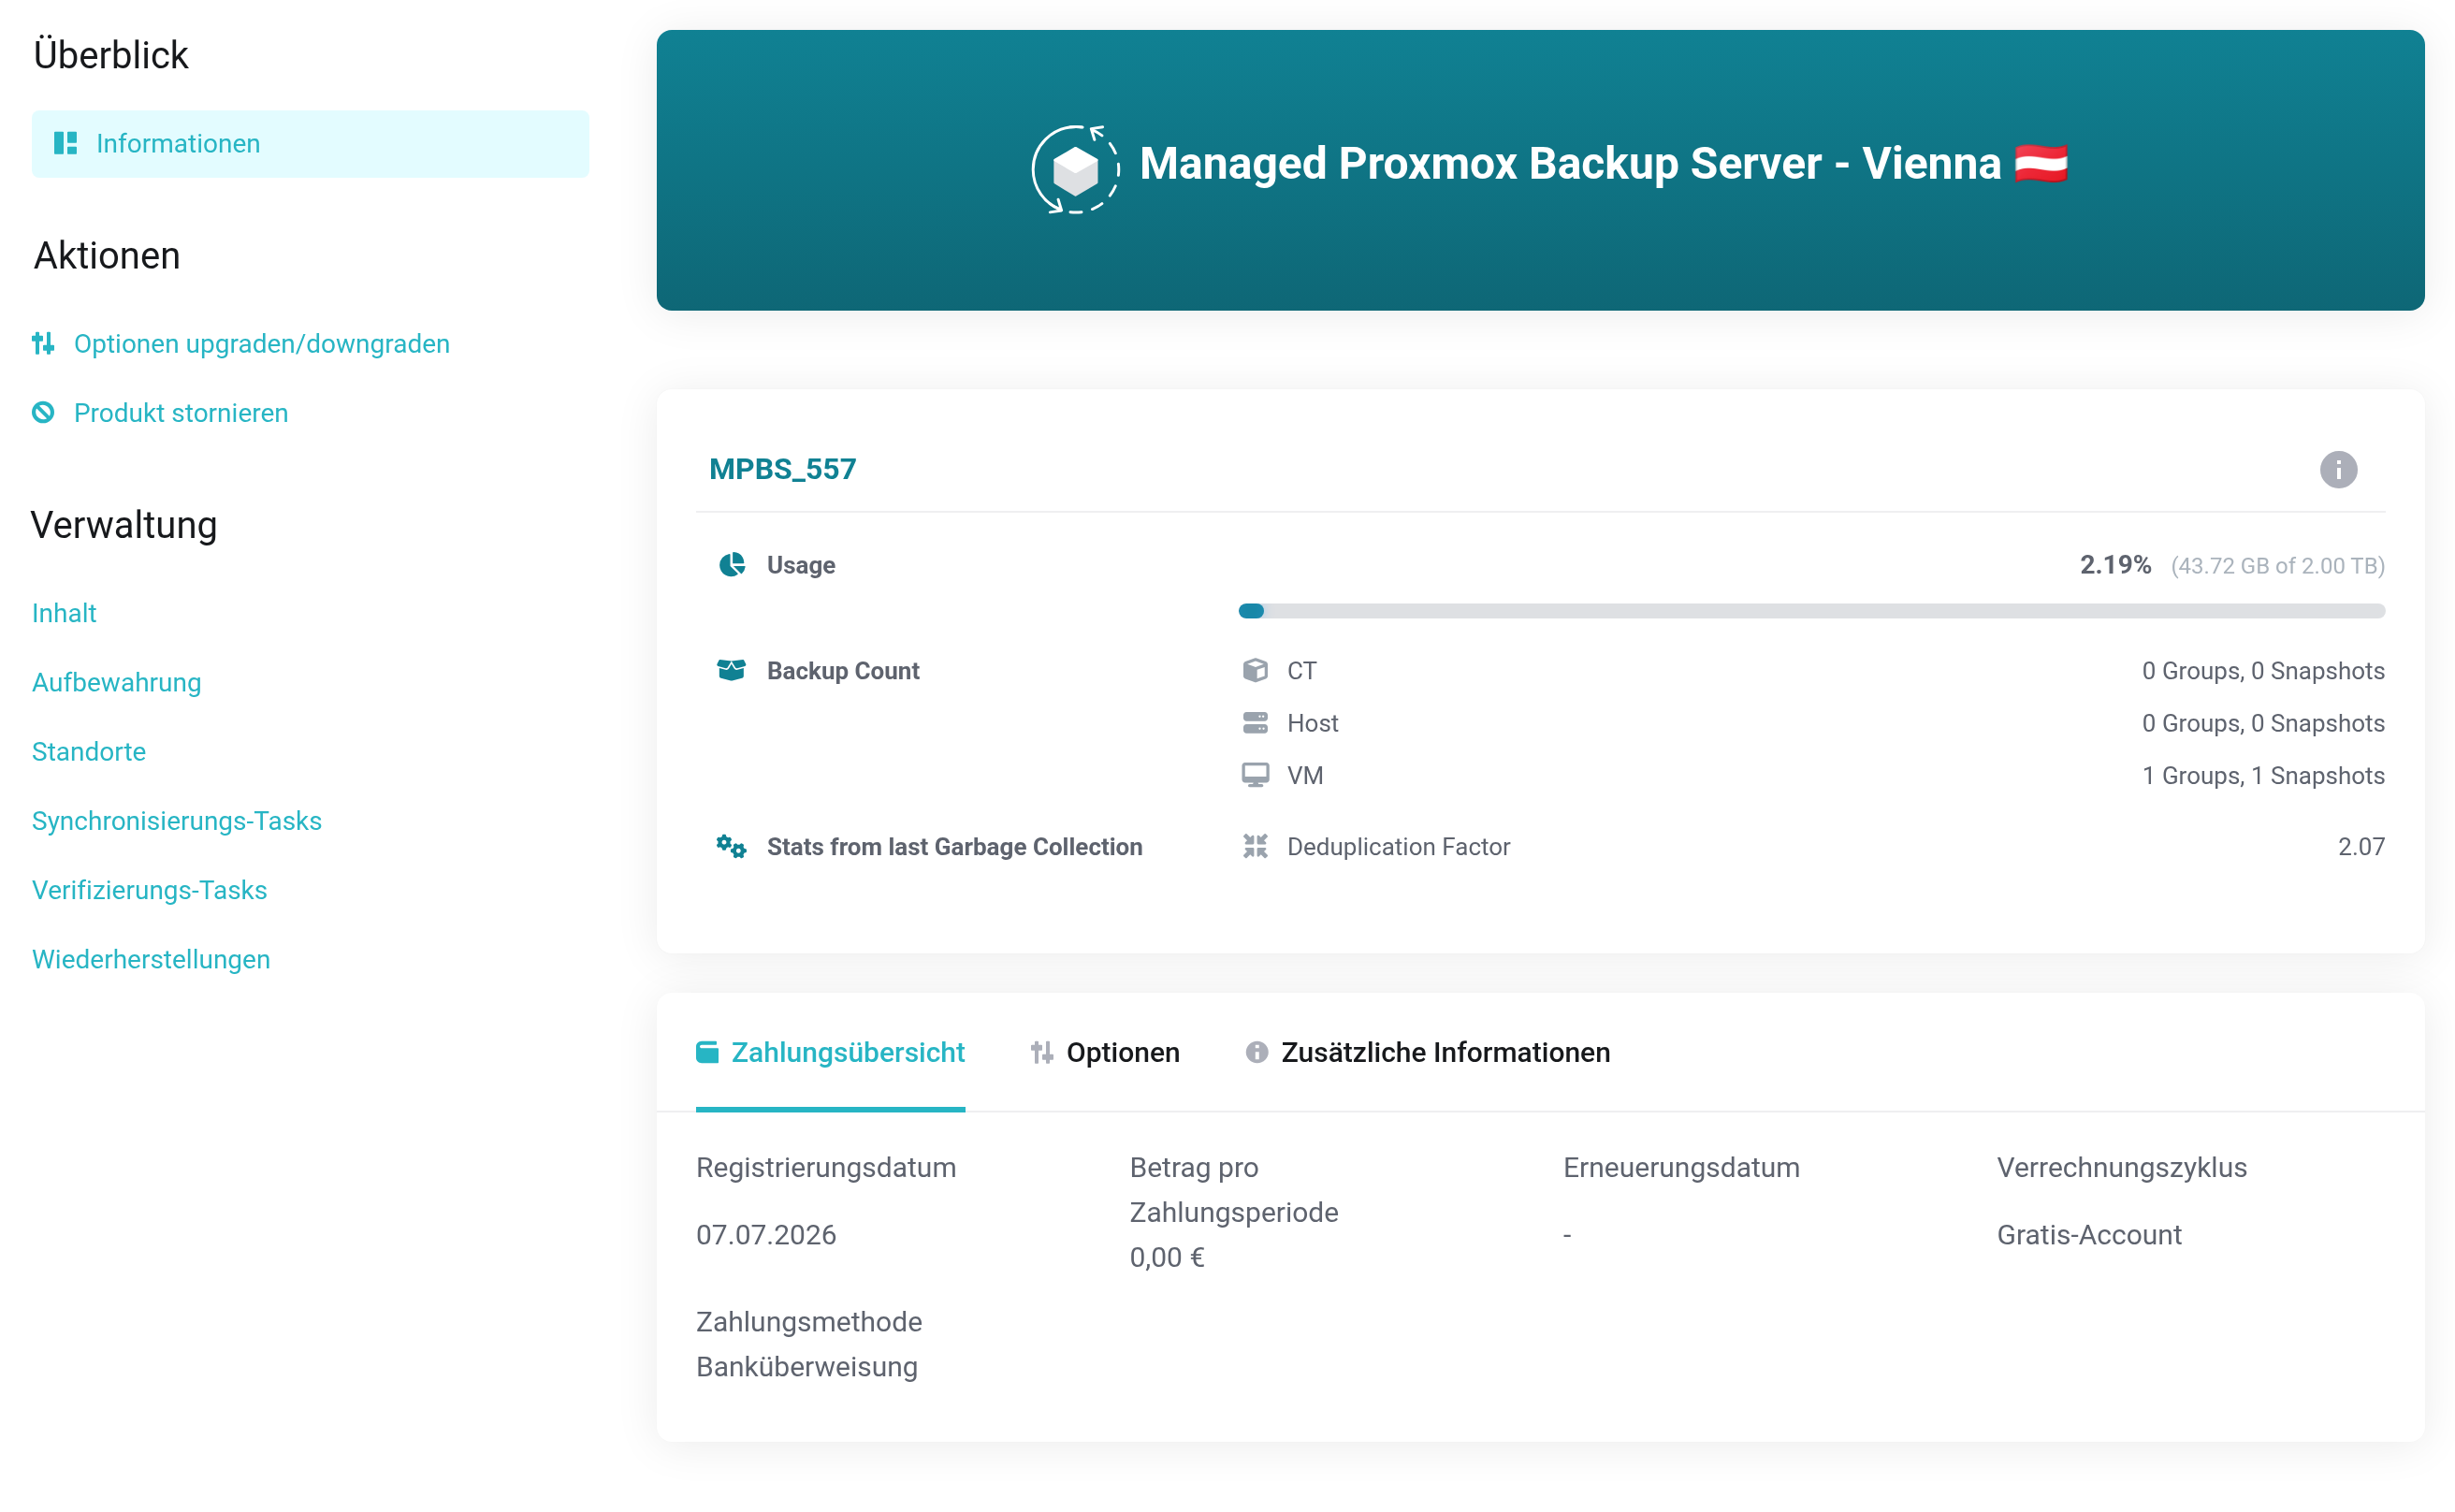Click the Host '0 Groups, 0 Snapshots' value
This screenshot has width=2455, height=1512.
point(2264,724)
